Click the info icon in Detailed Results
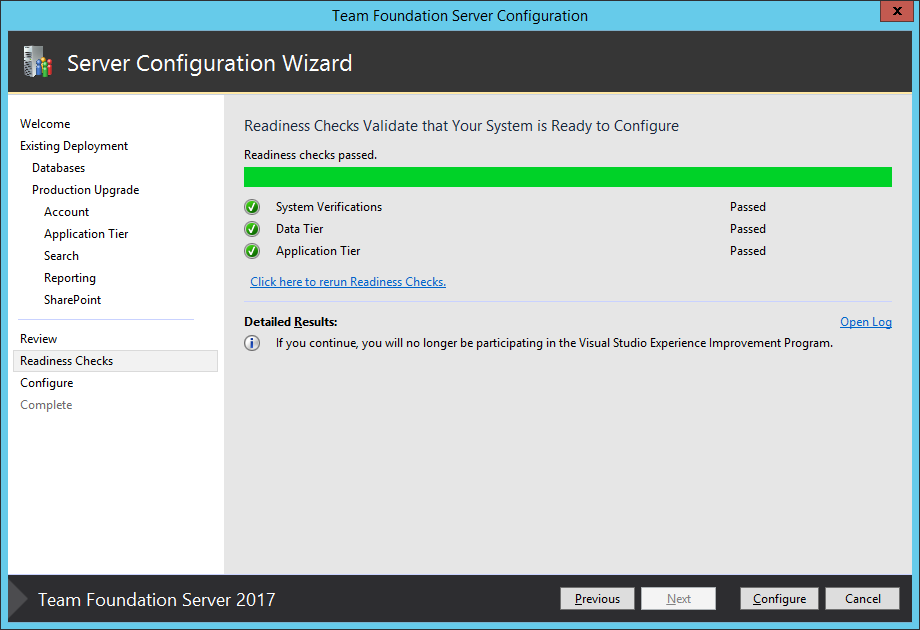The height and width of the screenshot is (630, 920). click(252, 343)
